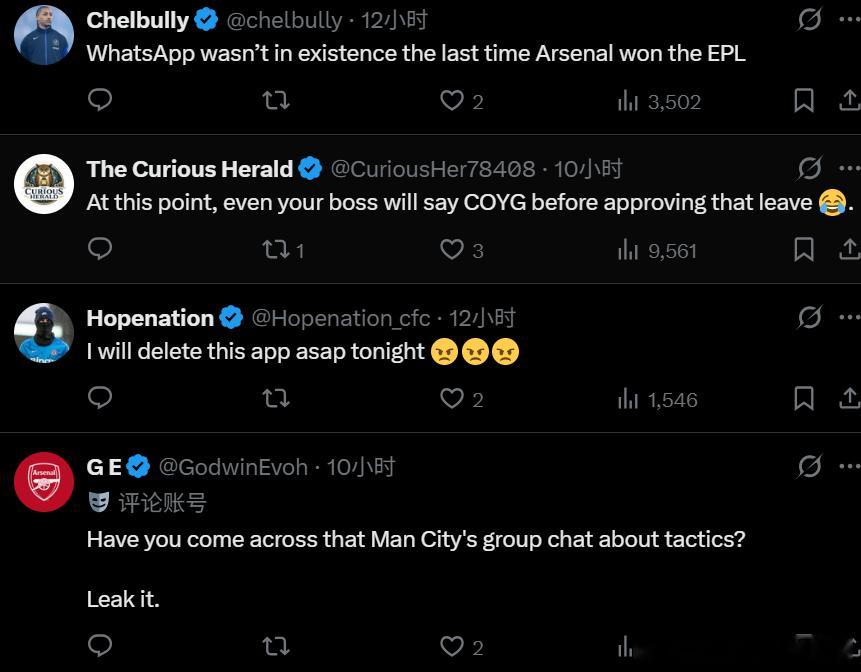Bookmark Hopenation's tweet
The height and width of the screenshot is (672, 861).
click(x=804, y=399)
